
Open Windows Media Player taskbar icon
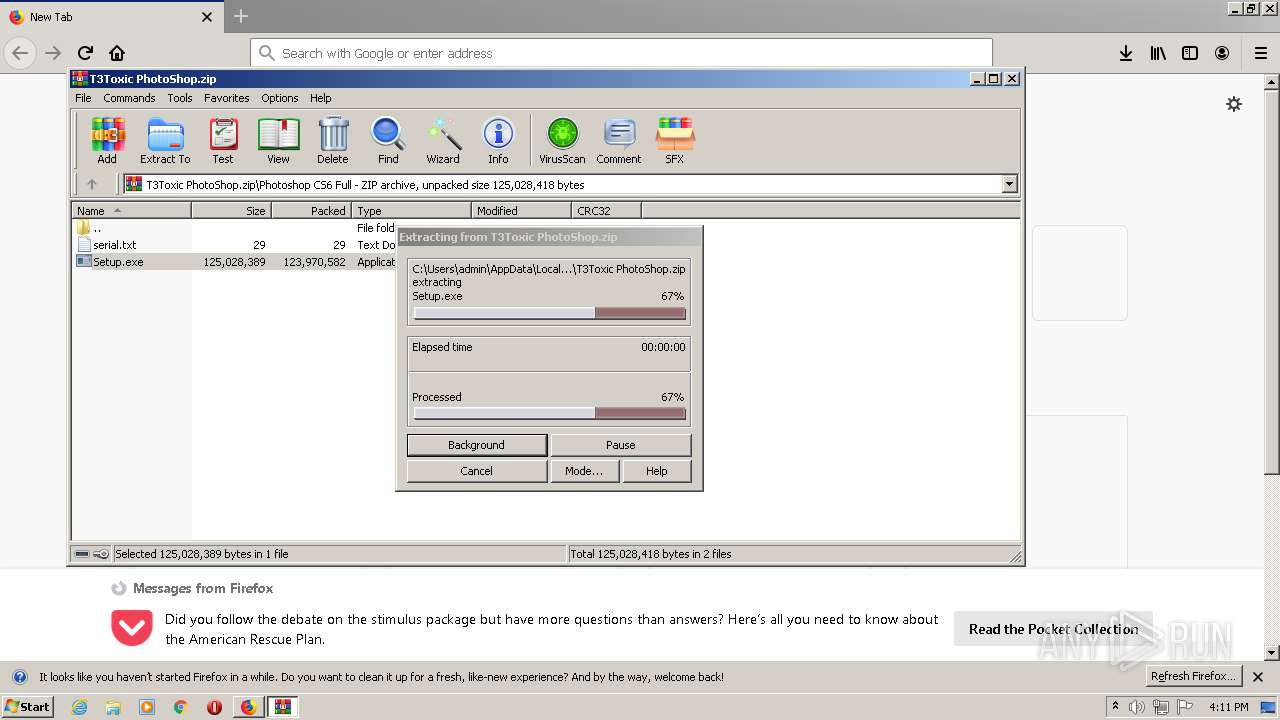[x=147, y=707]
